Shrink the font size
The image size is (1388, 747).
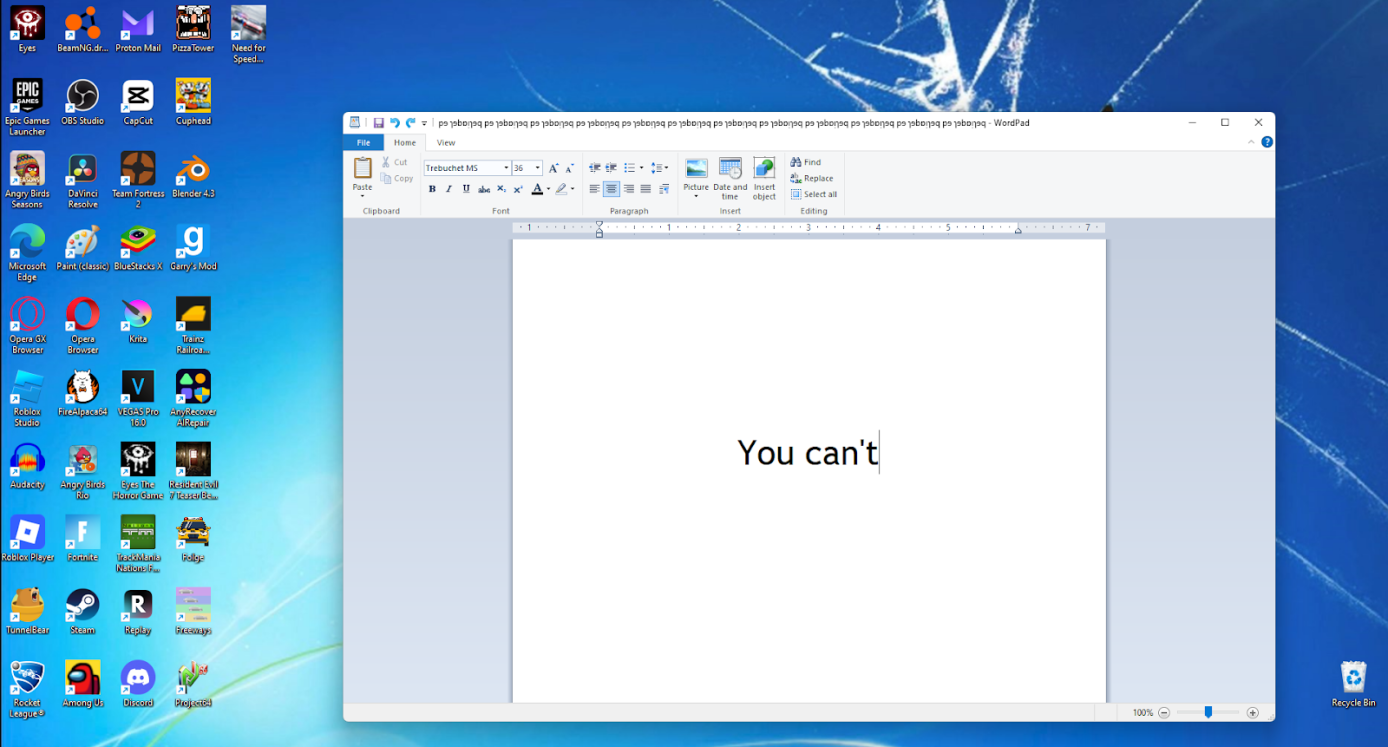570,168
